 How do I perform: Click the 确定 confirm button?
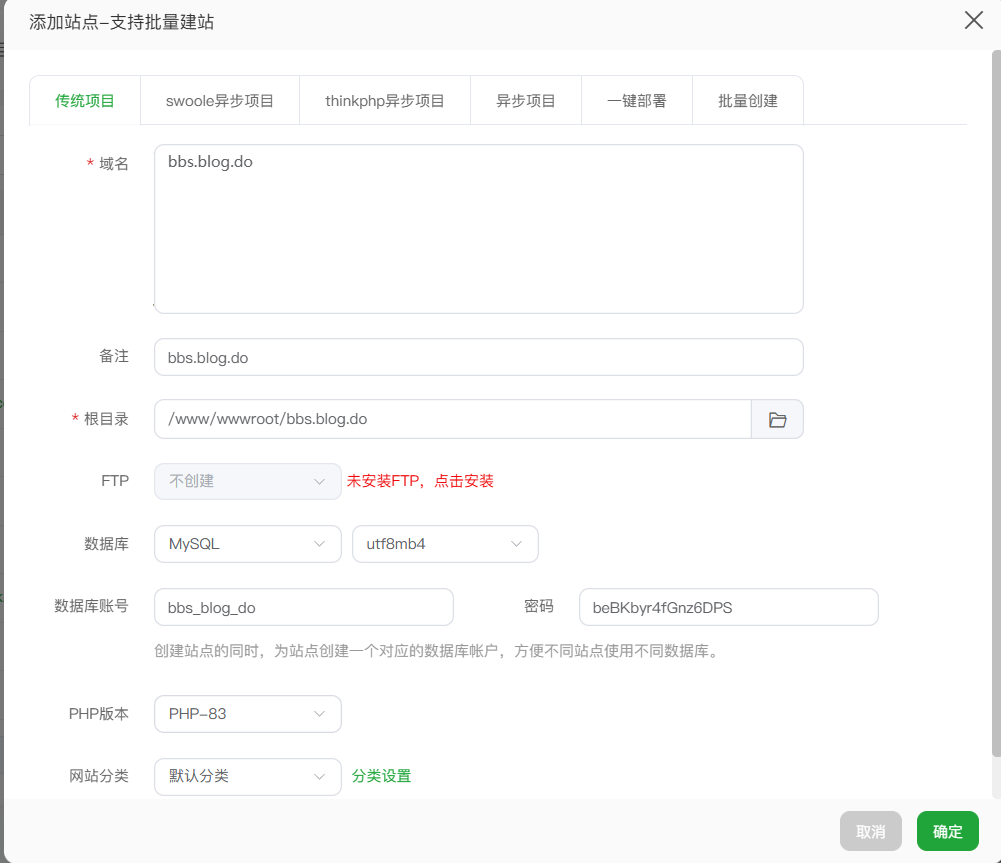pos(947,831)
